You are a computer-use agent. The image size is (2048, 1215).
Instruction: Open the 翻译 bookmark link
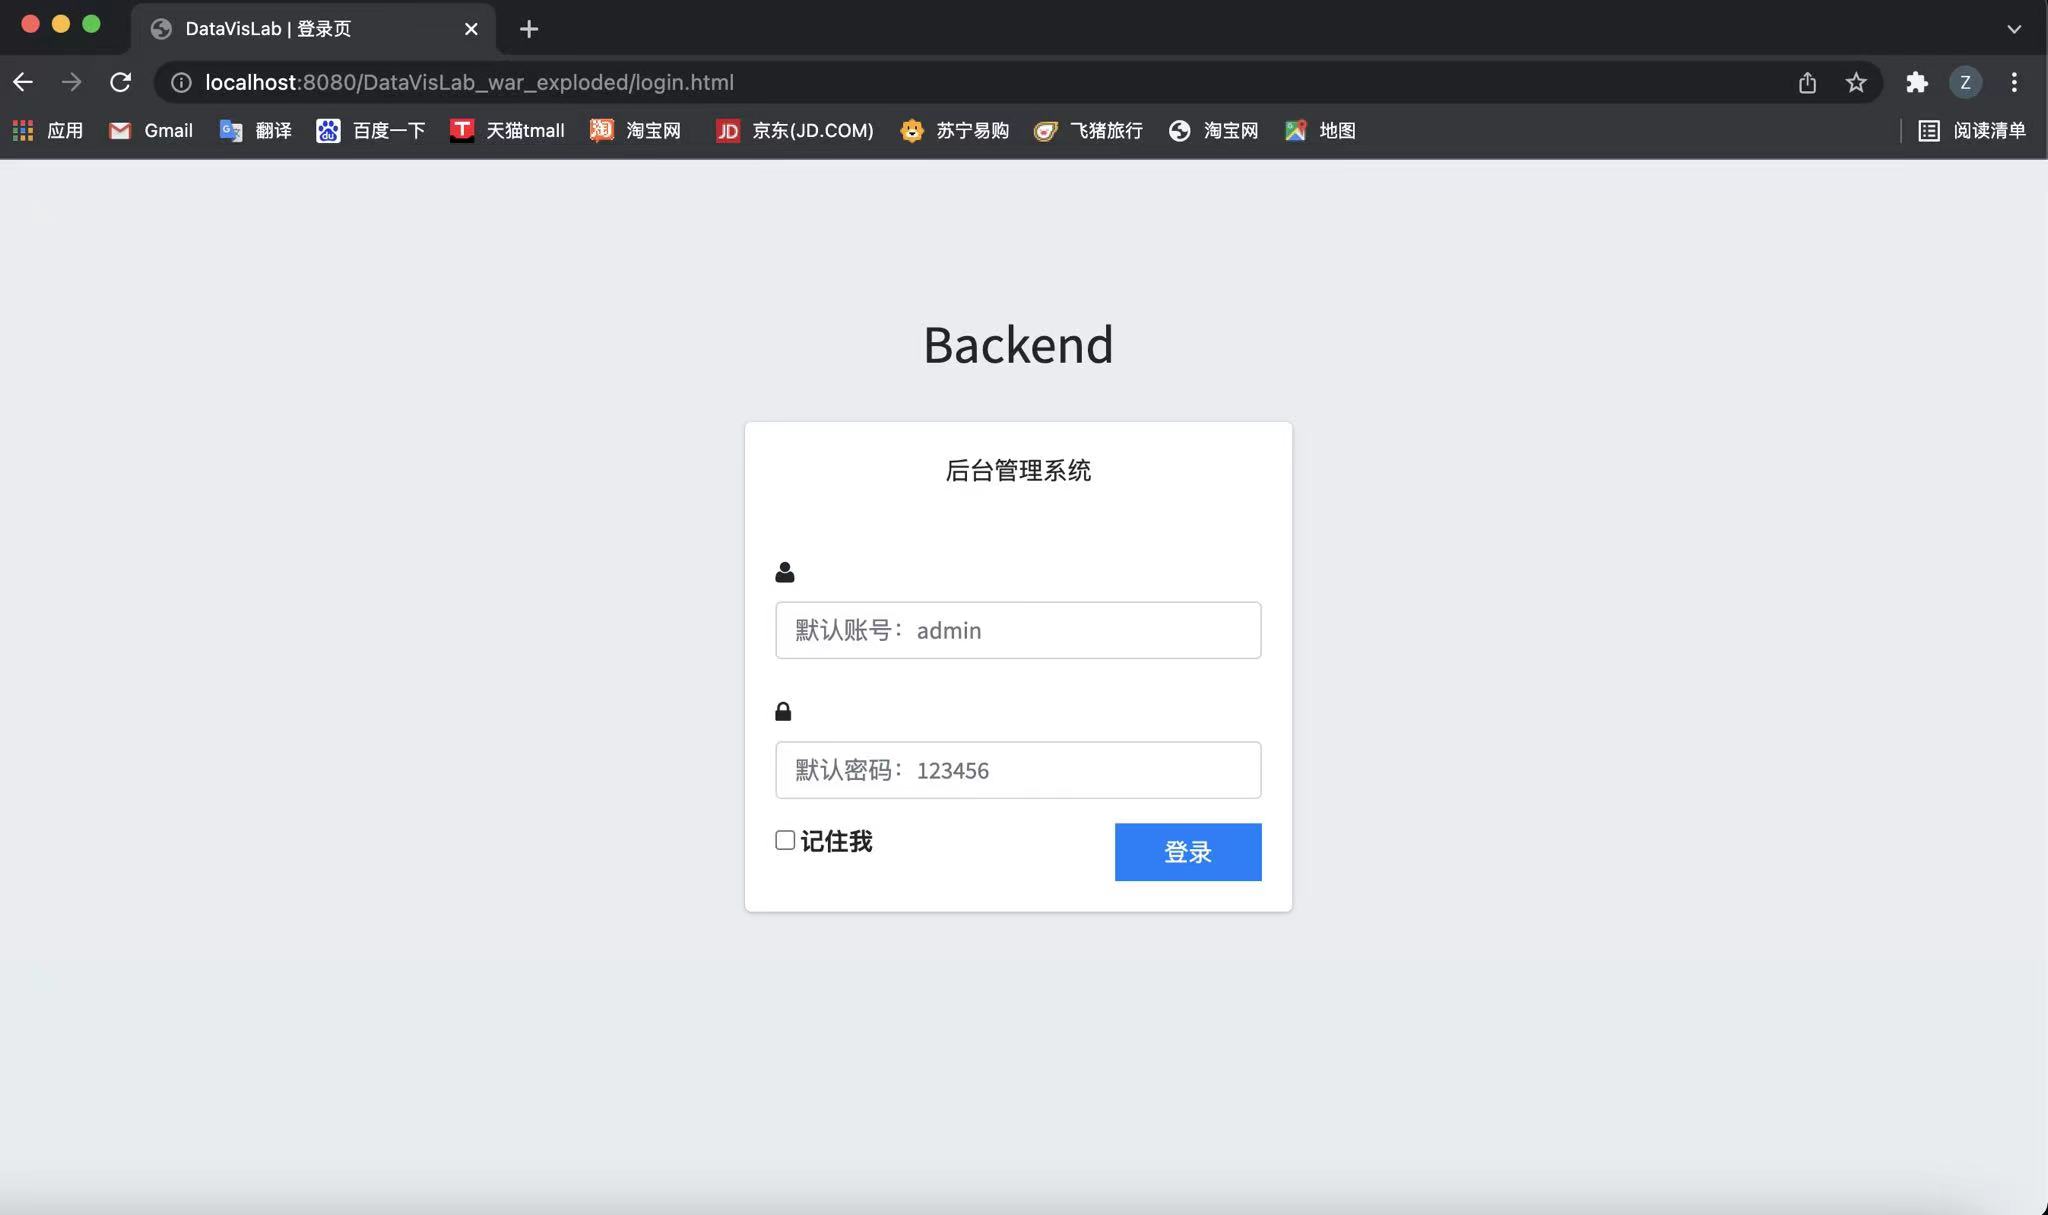click(x=256, y=130)
